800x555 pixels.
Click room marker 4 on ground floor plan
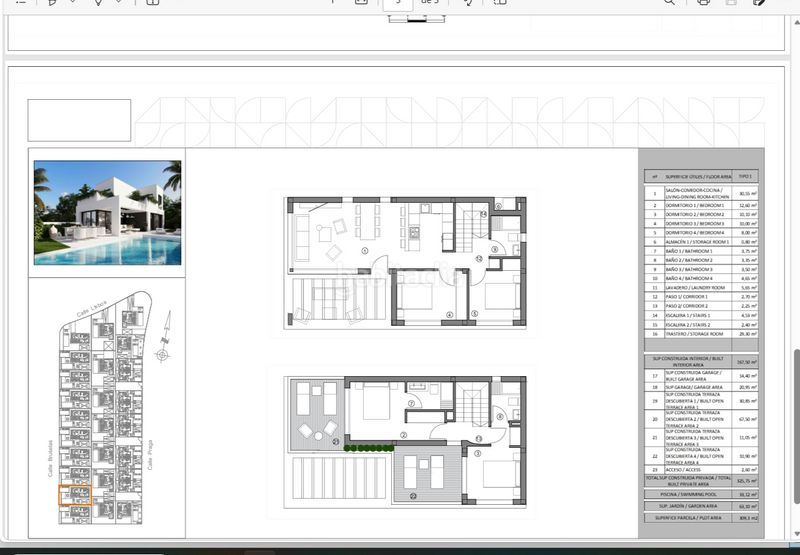pyautogui.click(x=449, y=315)
